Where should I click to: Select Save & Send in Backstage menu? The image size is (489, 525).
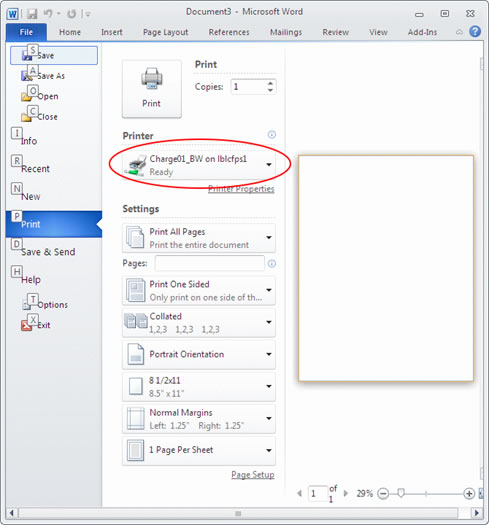coord(54,252)
